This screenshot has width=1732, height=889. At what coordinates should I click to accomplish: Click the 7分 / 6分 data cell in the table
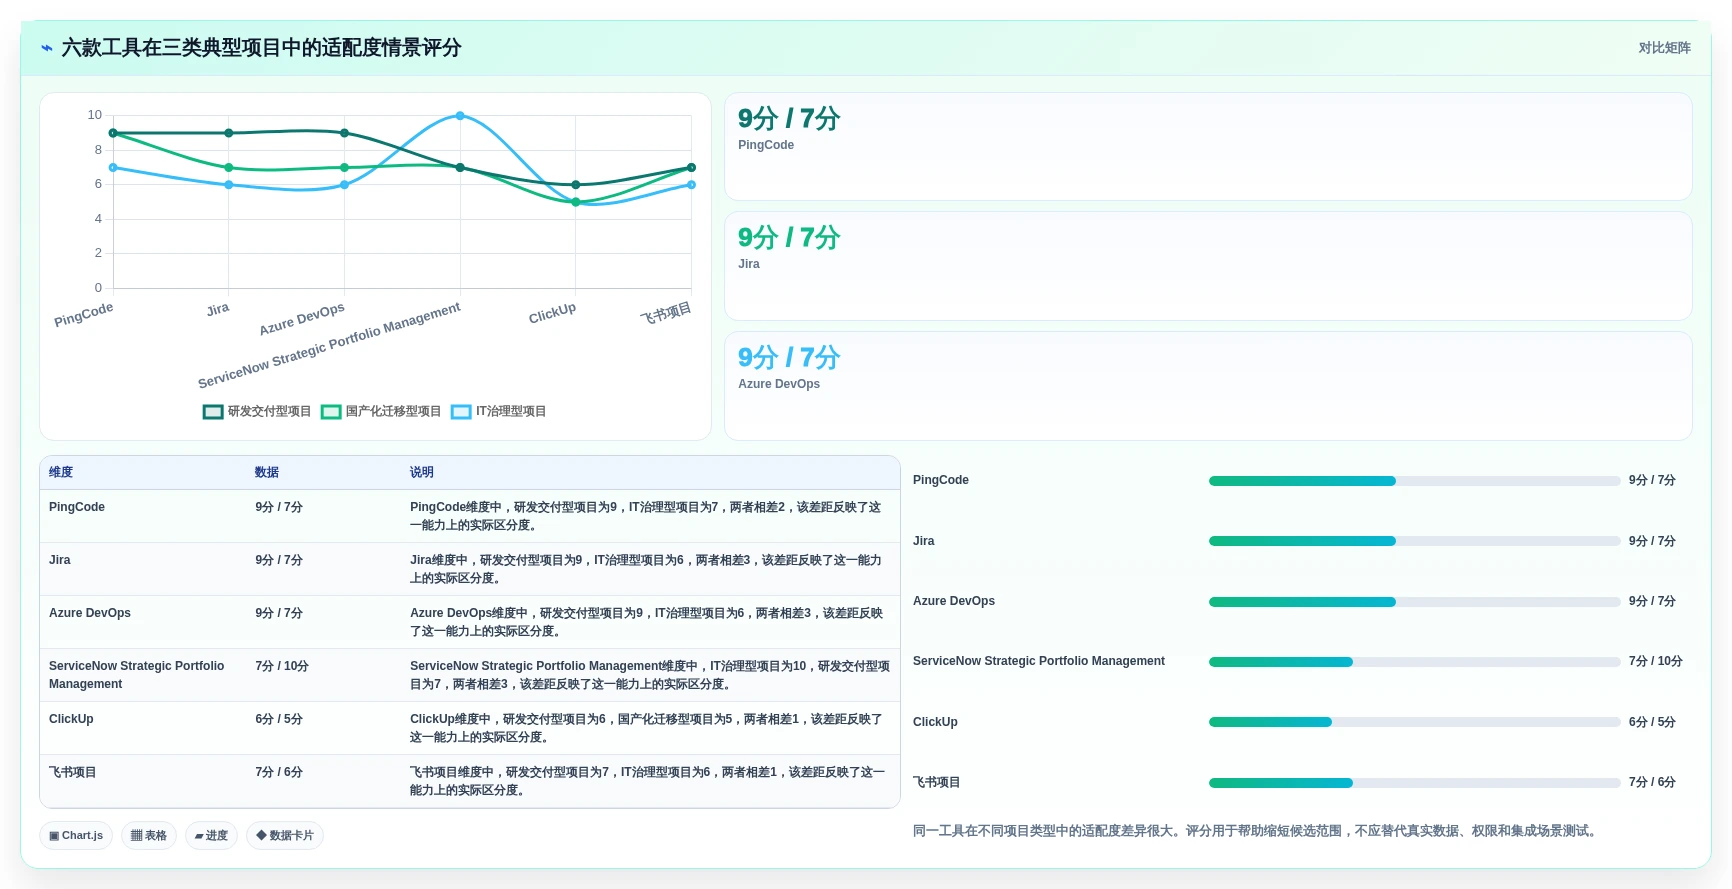coord(279,773)
